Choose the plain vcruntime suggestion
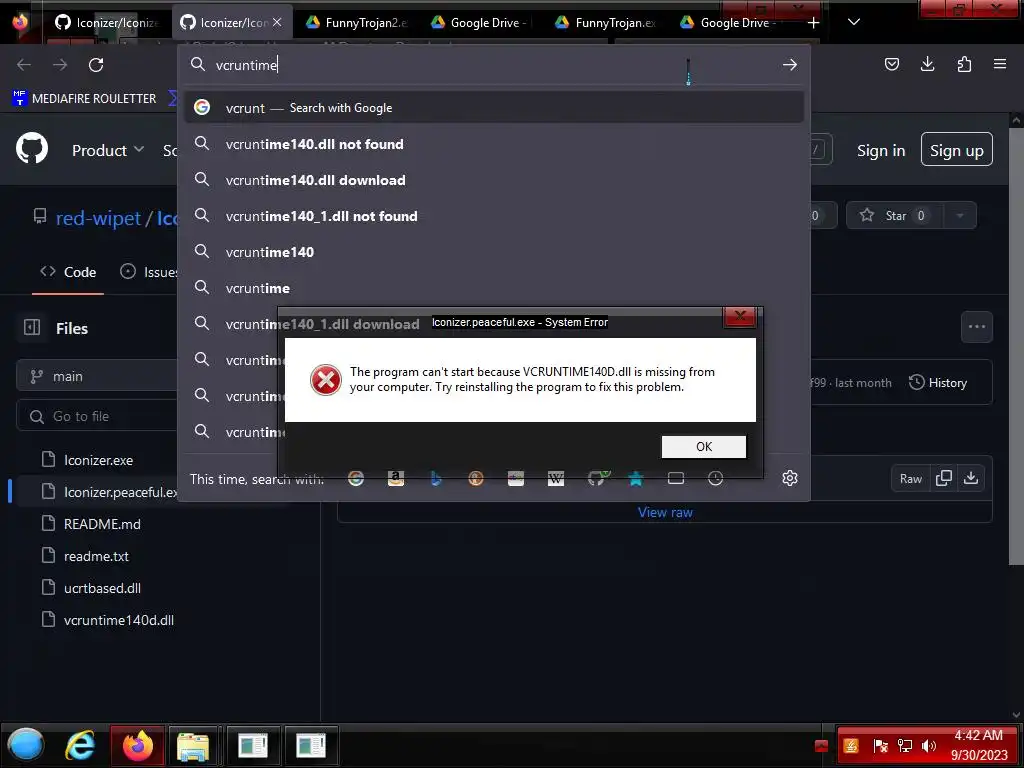This screenshot has height=768, width=1024. tap(494, 288)
